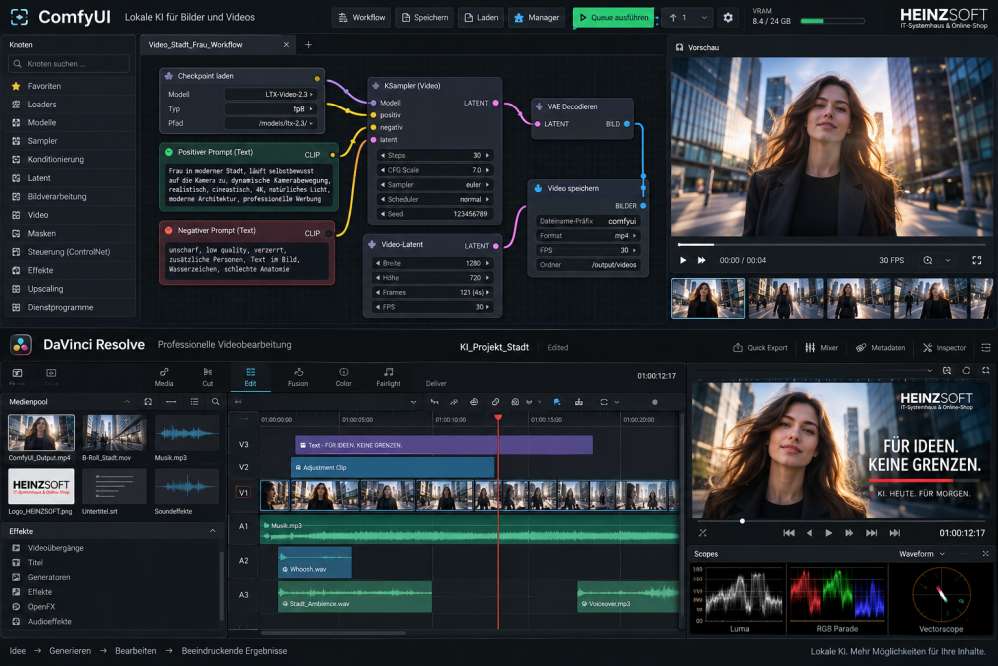Switch the Sampler euler to next option
The height and width of the screenshot is (666, 998).
(x=488, y=185)
